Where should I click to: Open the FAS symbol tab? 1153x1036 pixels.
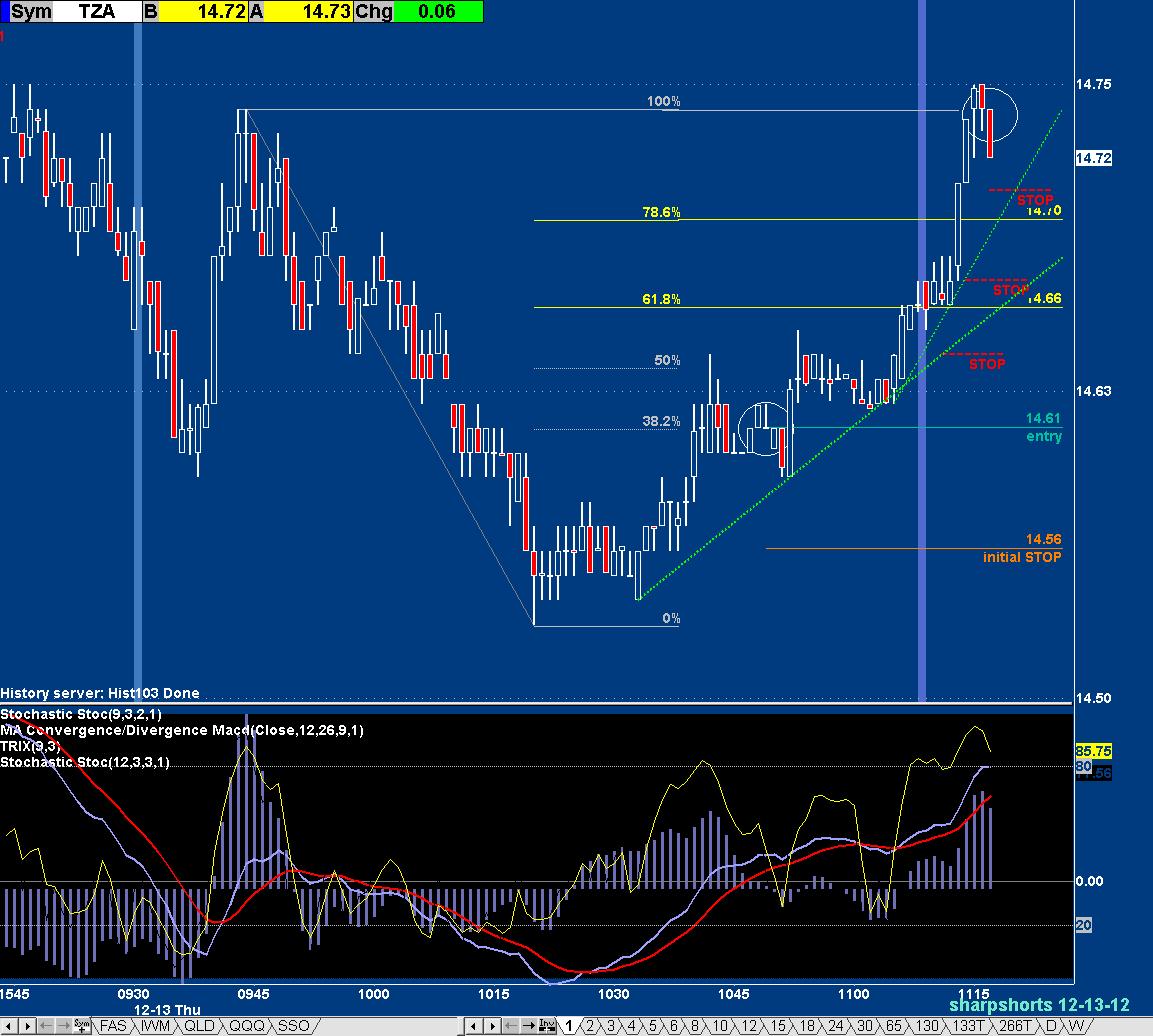coord(113,1025)
